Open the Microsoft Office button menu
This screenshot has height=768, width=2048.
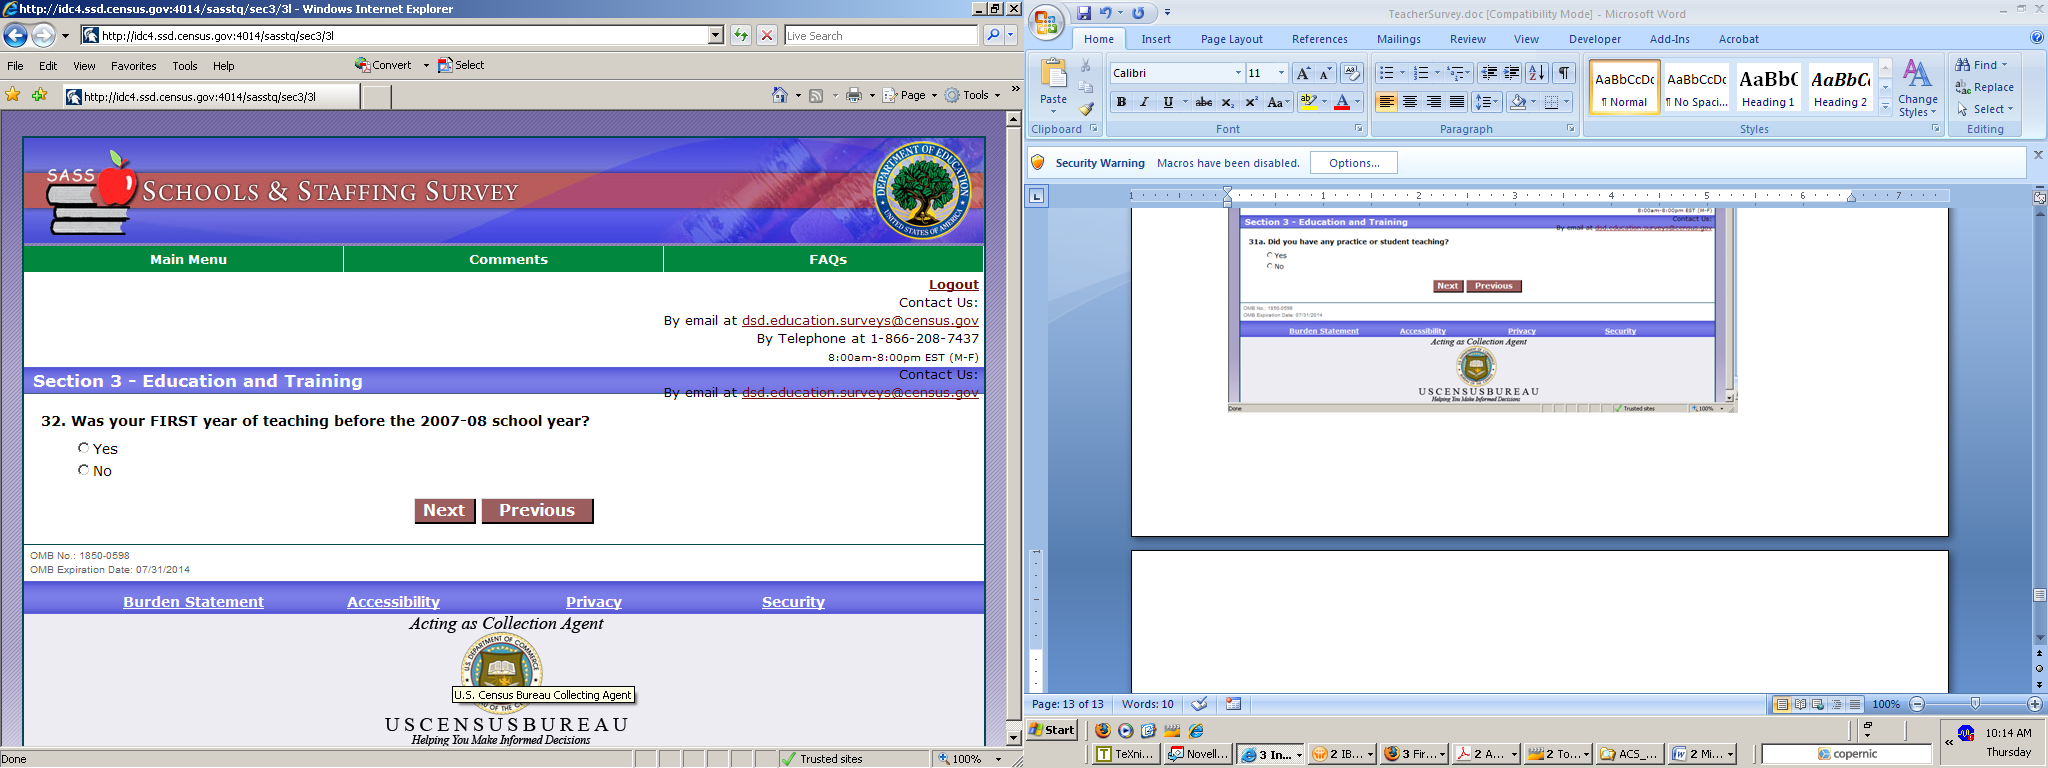coord(1046,23)
